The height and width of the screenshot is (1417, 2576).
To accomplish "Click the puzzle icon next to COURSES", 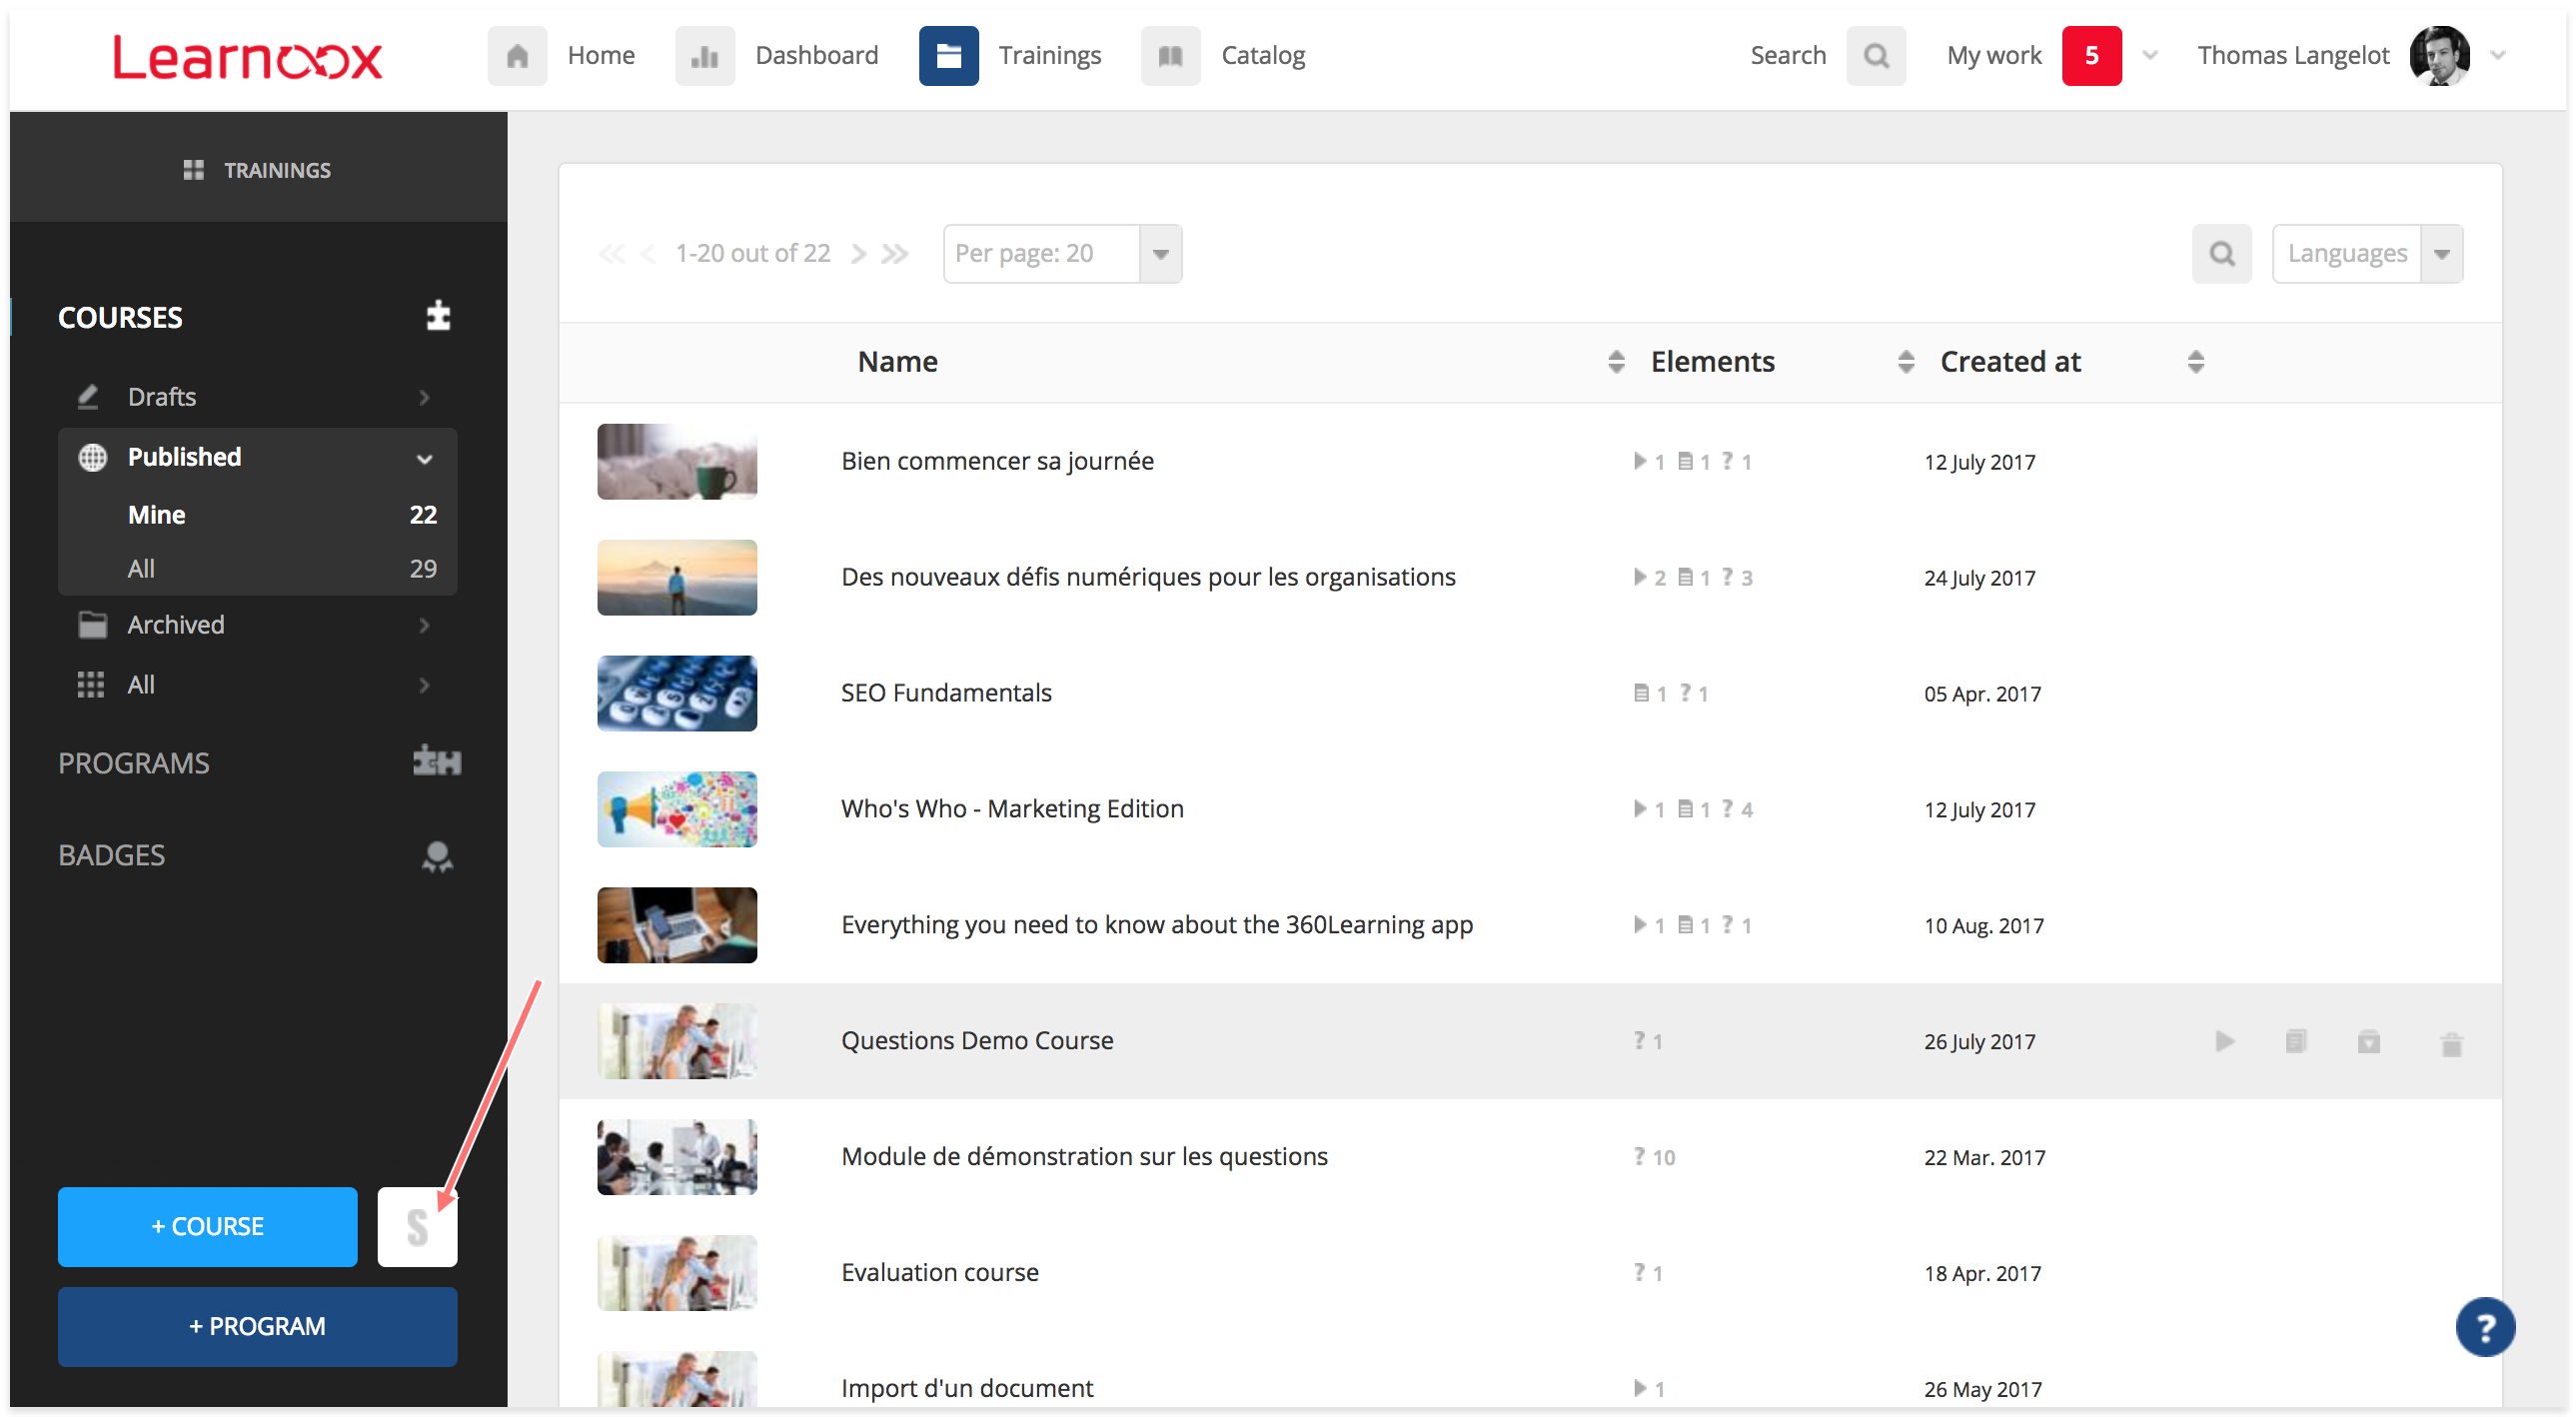I will pyautogui.click(x=438, y=316).
